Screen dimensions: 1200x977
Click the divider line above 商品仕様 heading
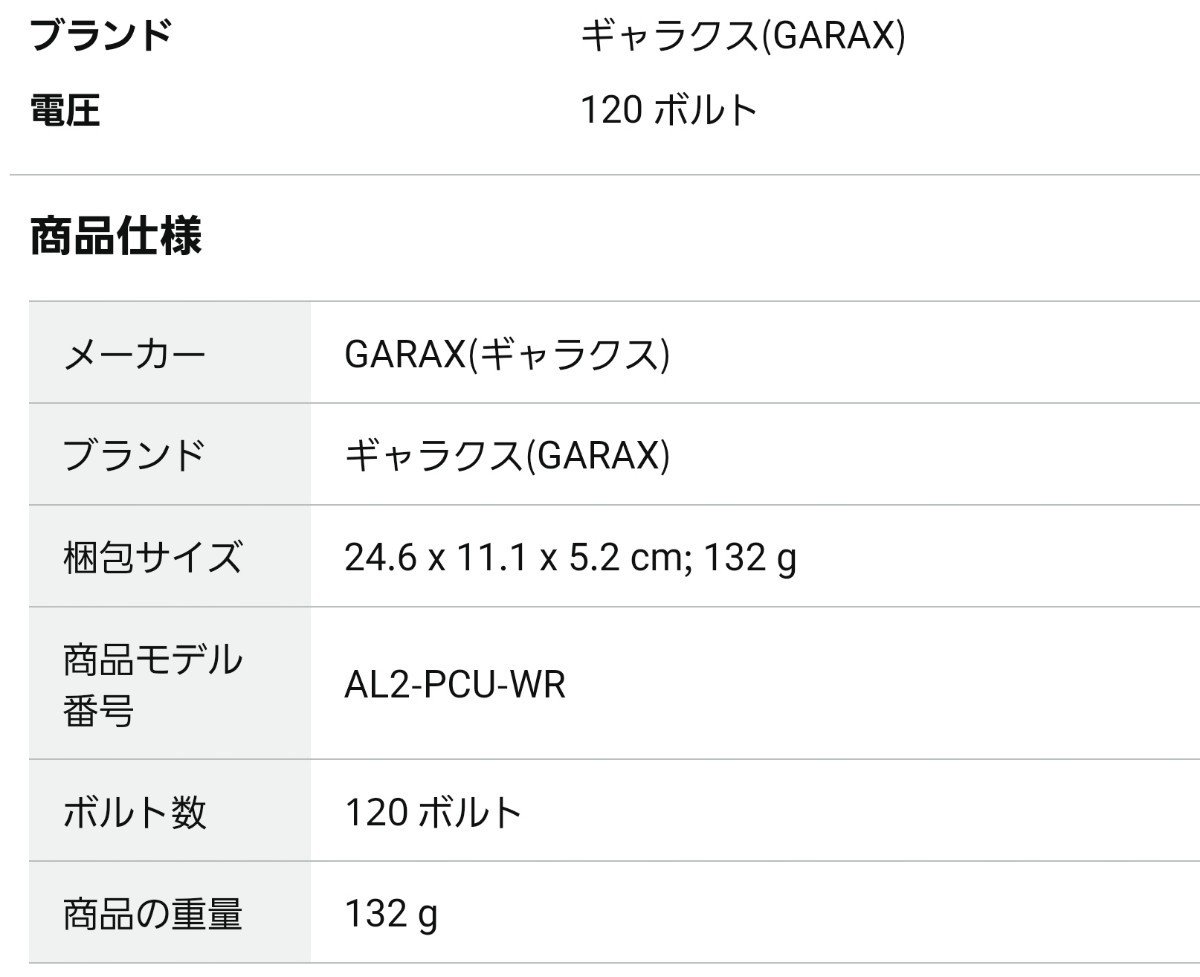click(600, 175)
